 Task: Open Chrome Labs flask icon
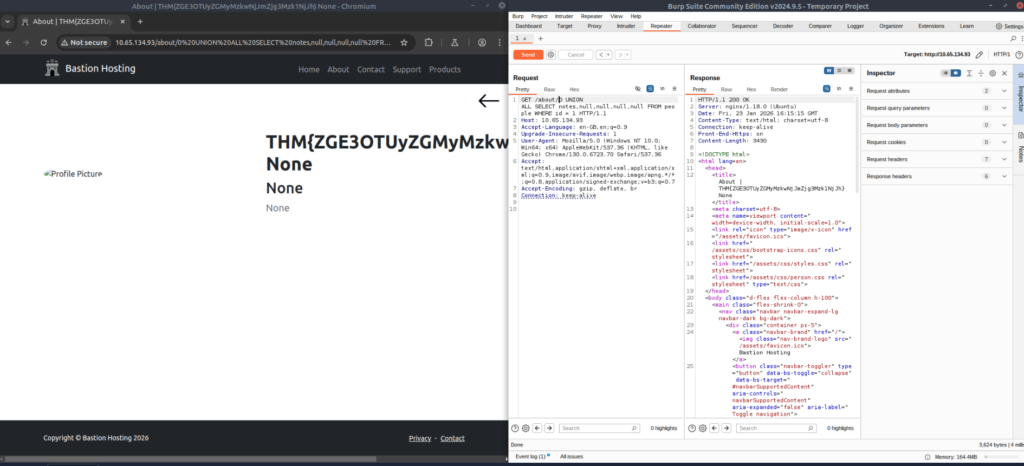click(455, 42)
